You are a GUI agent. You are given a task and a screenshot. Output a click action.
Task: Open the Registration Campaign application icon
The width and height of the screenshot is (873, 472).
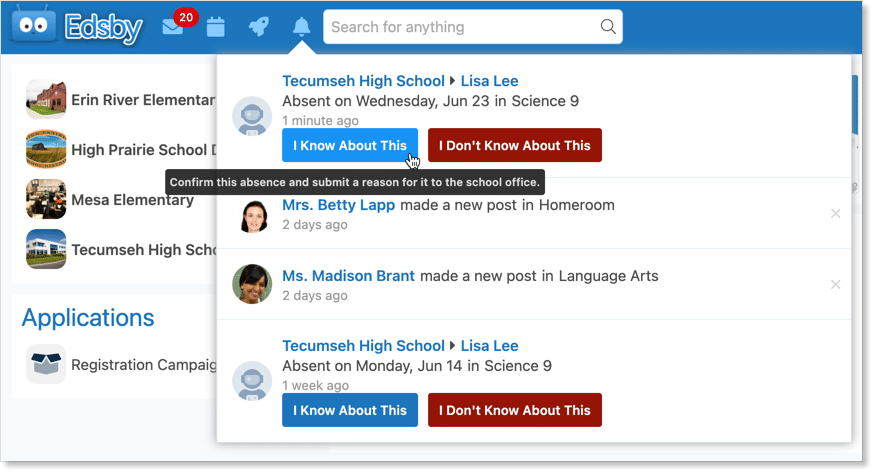click(x=46, y=365)
